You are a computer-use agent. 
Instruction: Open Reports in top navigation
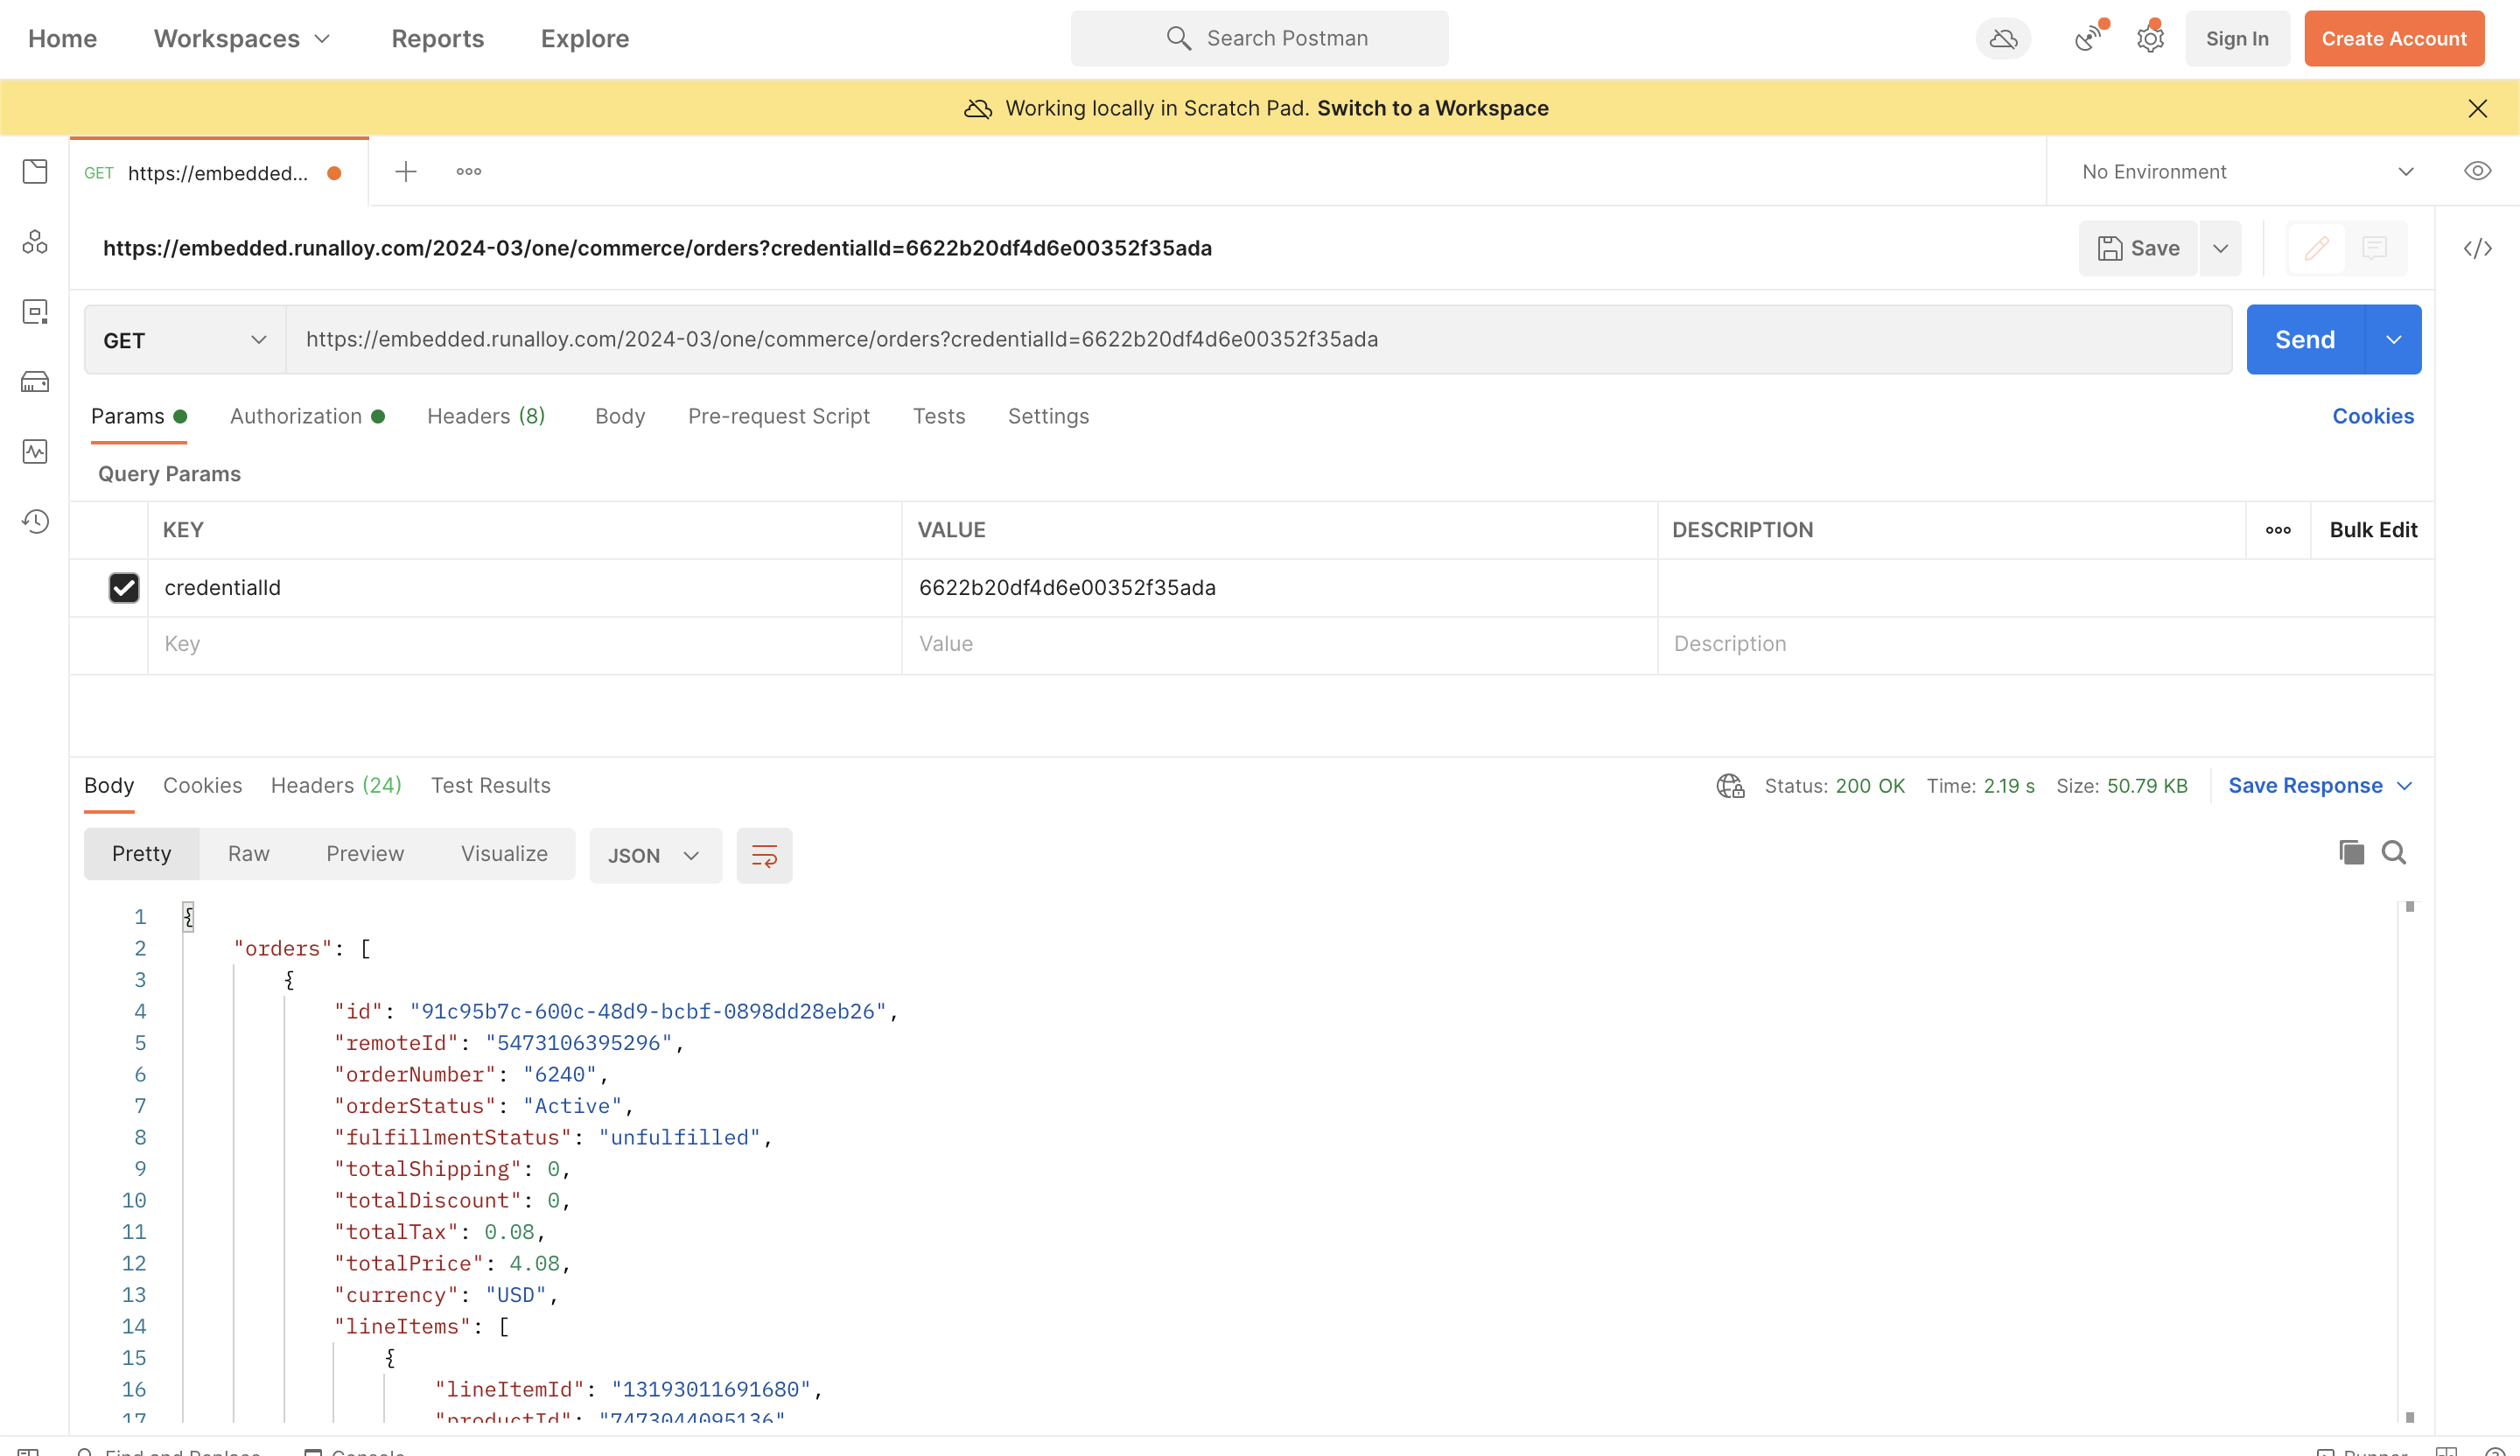(x=437, y=38)
